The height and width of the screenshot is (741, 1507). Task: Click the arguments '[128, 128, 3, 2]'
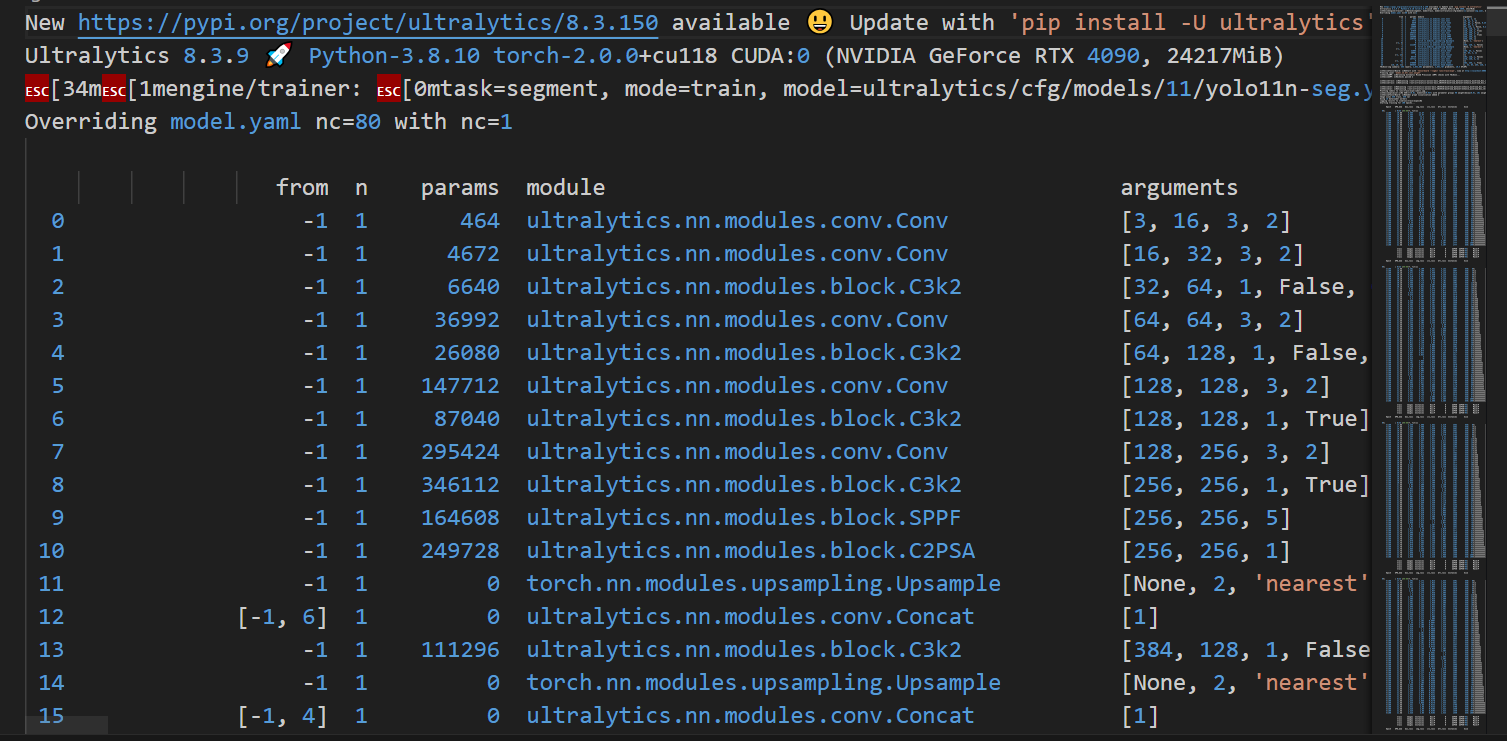[1225, 386]
